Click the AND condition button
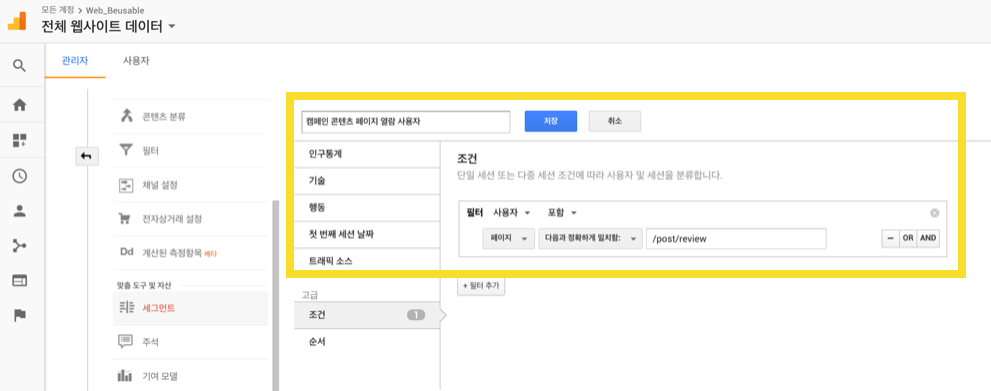 (x=928, y=239)
